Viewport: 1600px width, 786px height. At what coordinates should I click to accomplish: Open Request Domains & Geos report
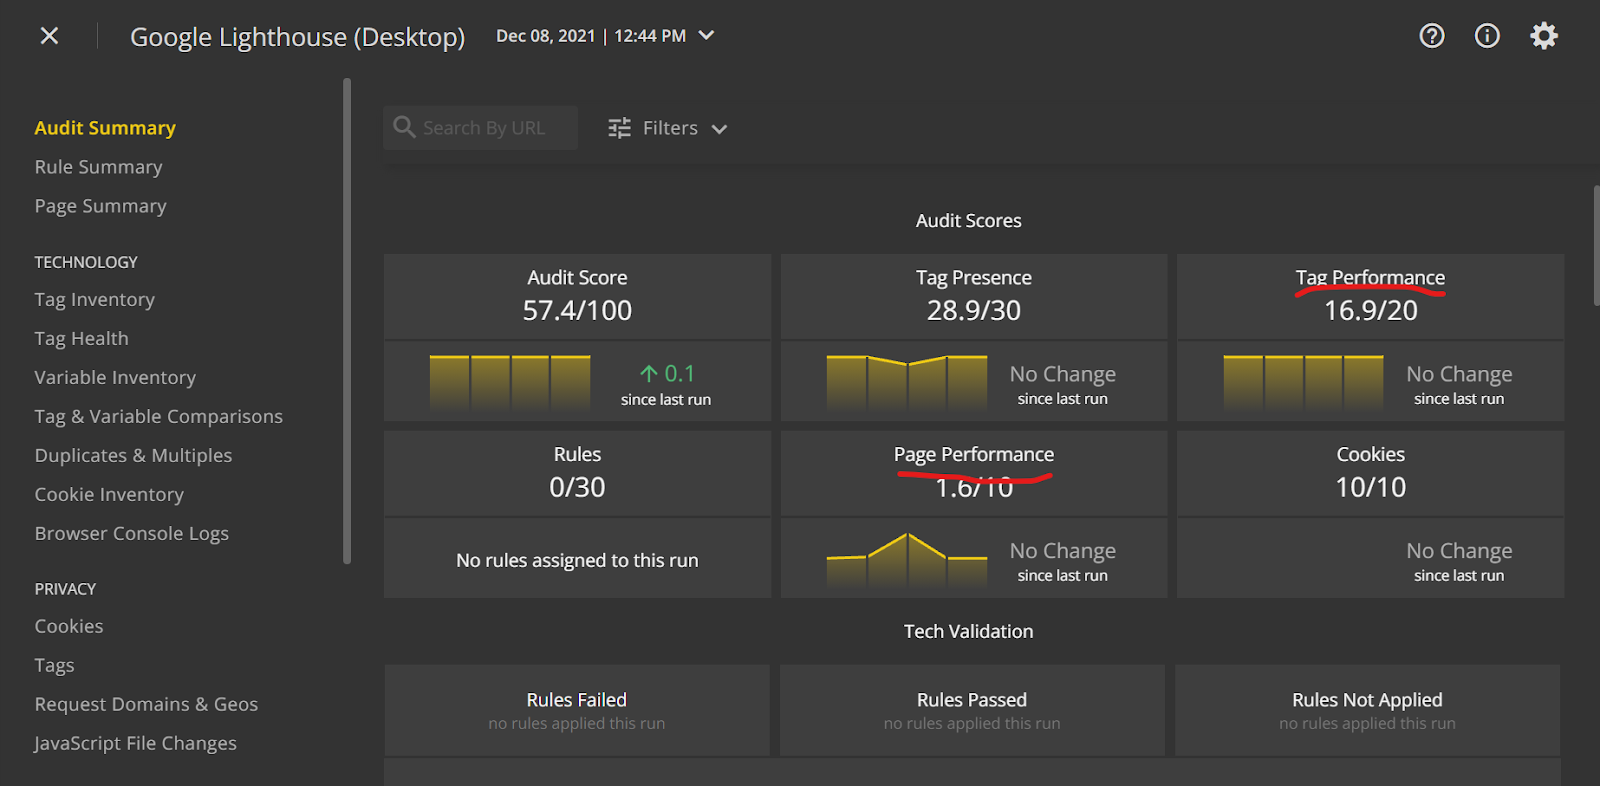[x=146, y=705]
